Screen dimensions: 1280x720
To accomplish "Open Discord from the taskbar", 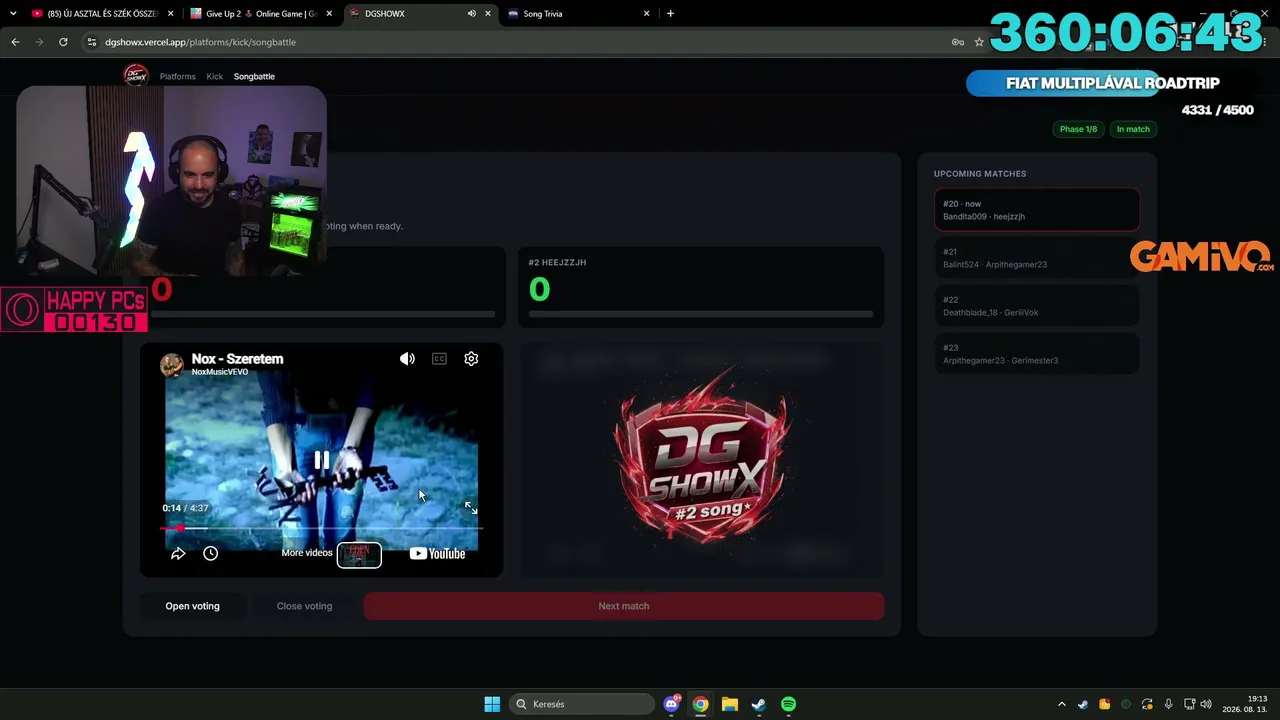I will 672,704.
